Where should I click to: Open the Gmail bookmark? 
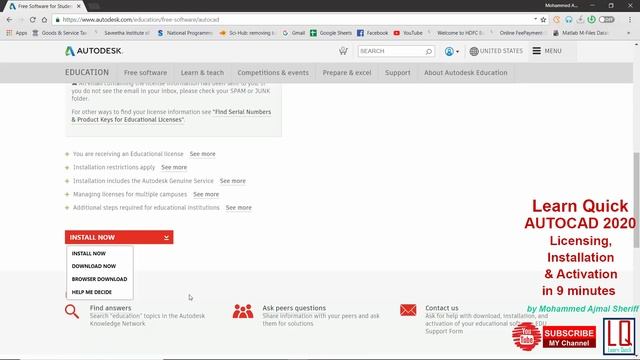point(293,33)
